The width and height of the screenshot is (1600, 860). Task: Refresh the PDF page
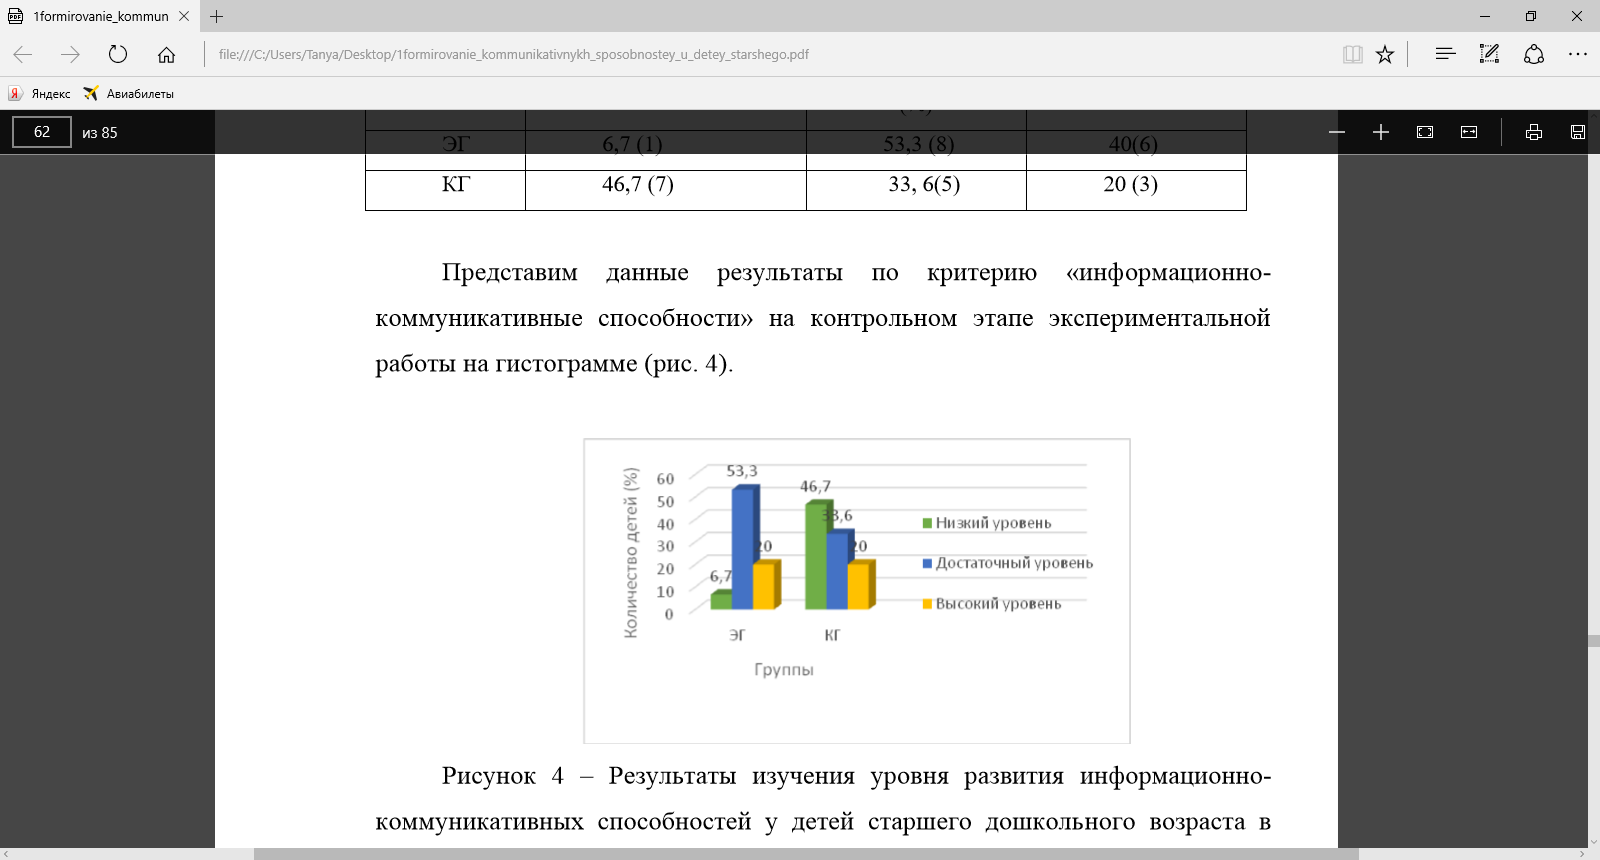pos(118,54)
